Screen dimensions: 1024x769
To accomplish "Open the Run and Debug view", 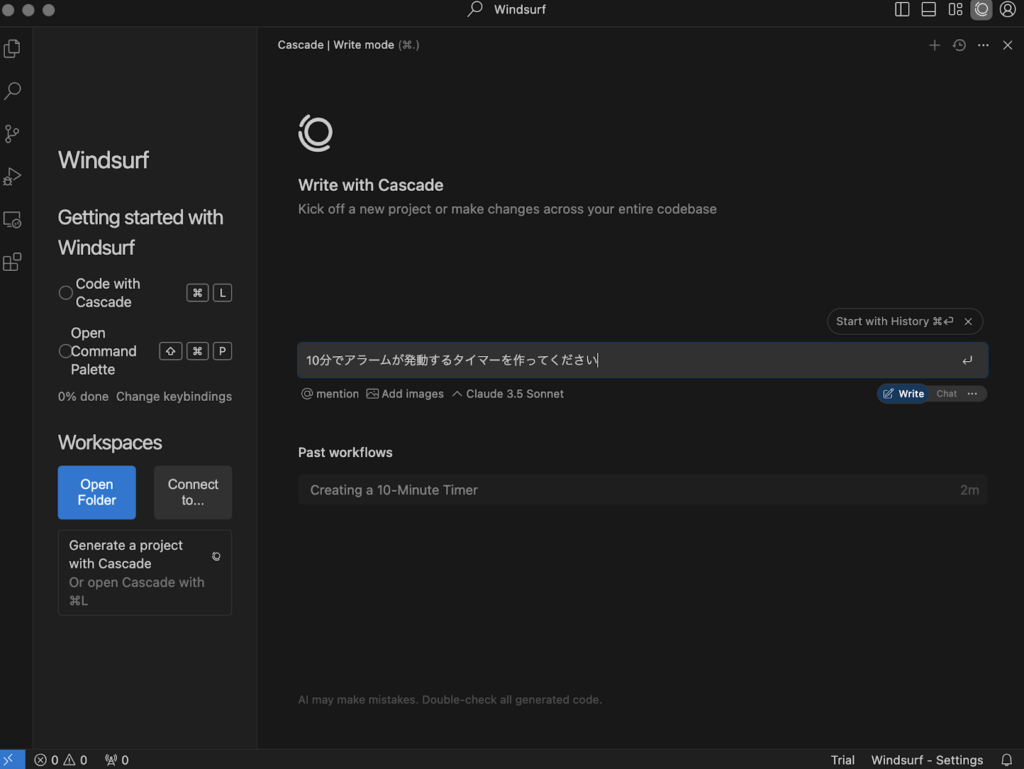I will [12, 176].
